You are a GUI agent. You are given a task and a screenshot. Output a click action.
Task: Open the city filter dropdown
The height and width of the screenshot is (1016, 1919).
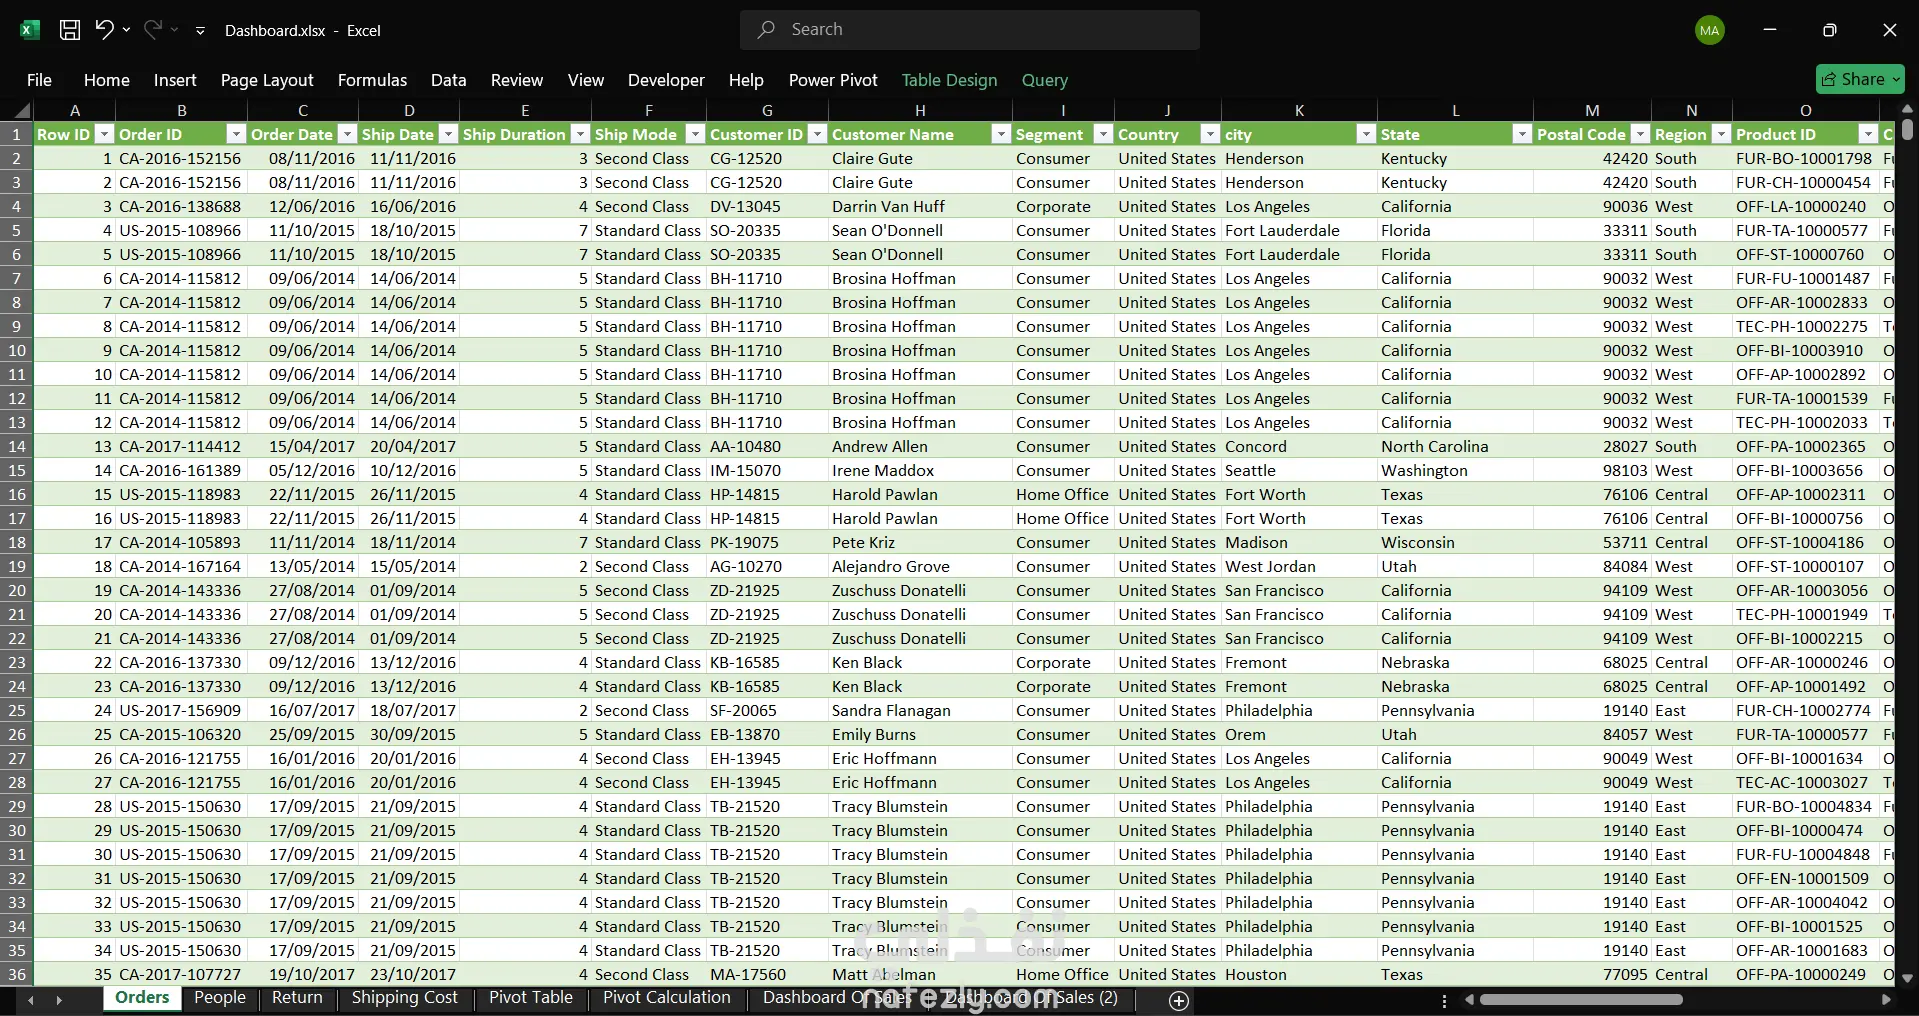[1366, 134]
